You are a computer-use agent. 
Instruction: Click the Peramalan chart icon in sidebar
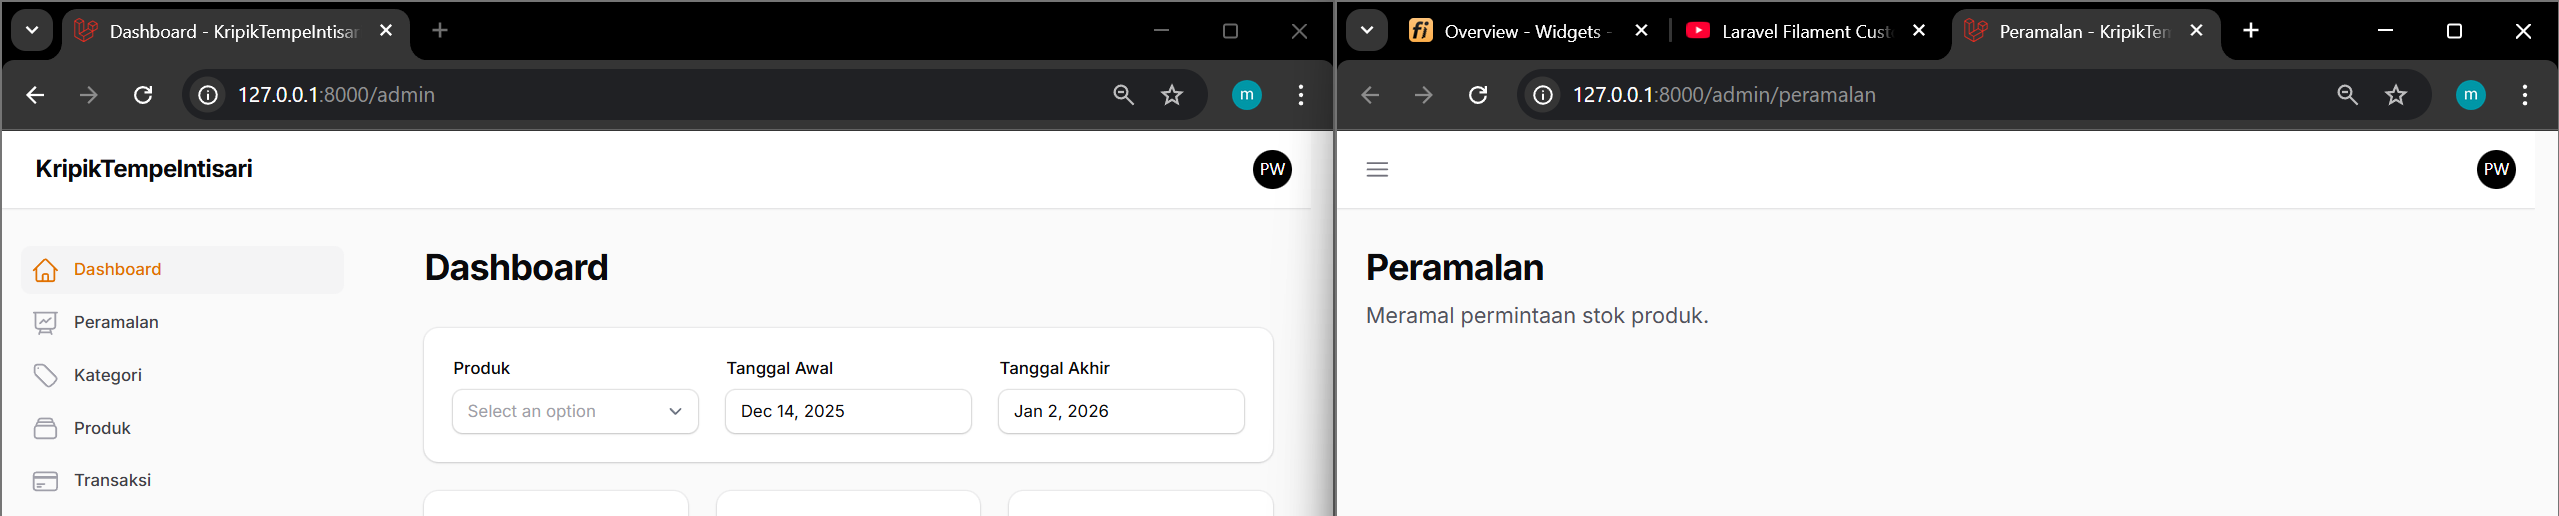click(45, 322)
